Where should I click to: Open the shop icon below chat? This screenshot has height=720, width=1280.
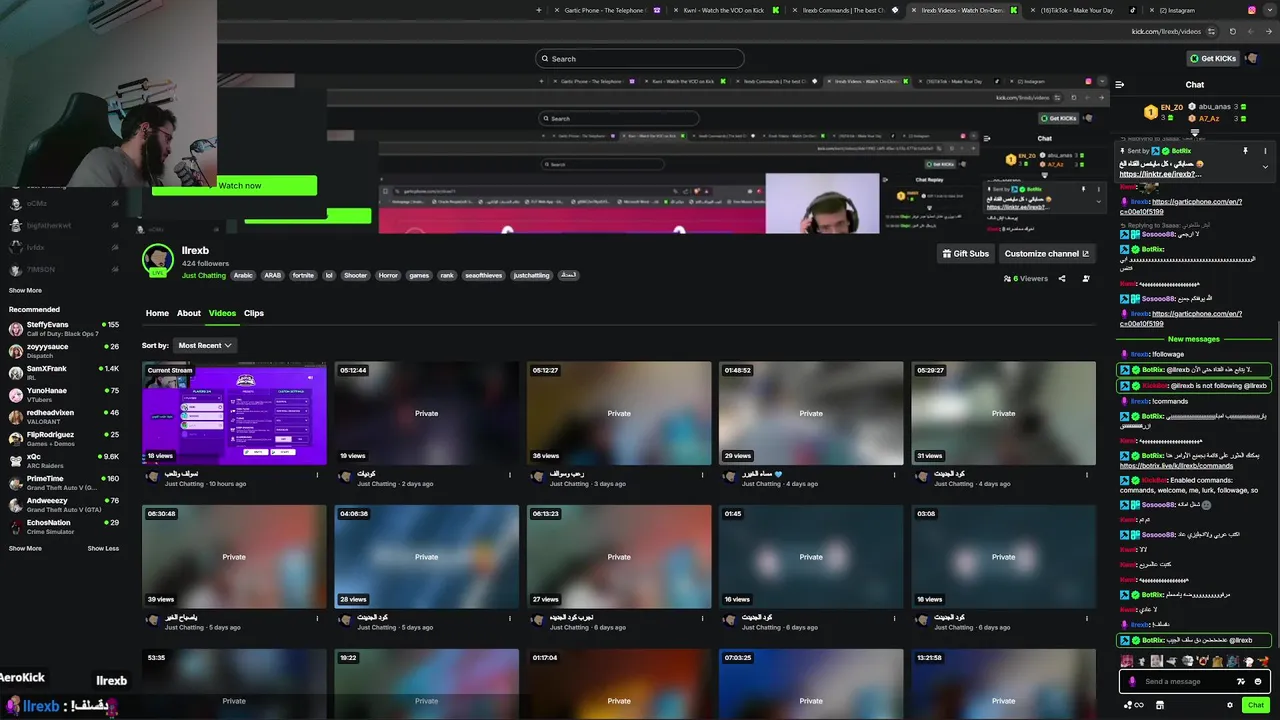[1160, 705]
